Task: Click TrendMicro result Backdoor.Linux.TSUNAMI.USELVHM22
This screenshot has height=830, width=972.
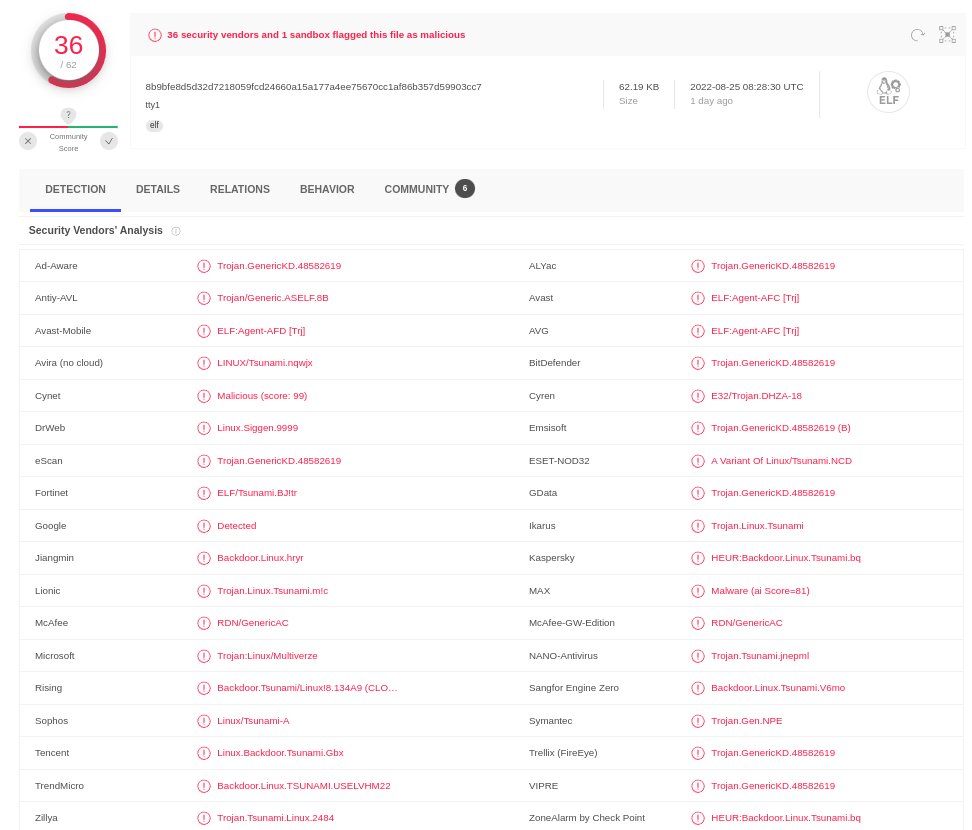Action: click(x=304, y=785)
